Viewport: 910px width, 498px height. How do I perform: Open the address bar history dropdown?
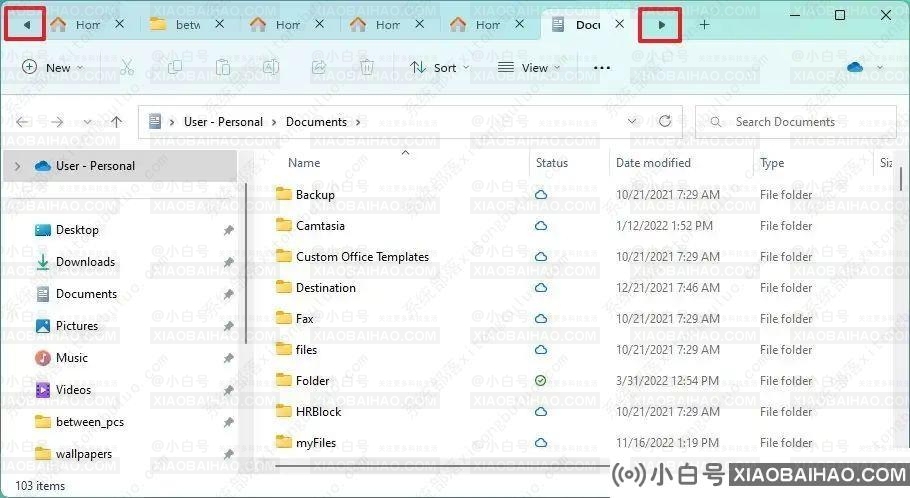coord(632,121)
